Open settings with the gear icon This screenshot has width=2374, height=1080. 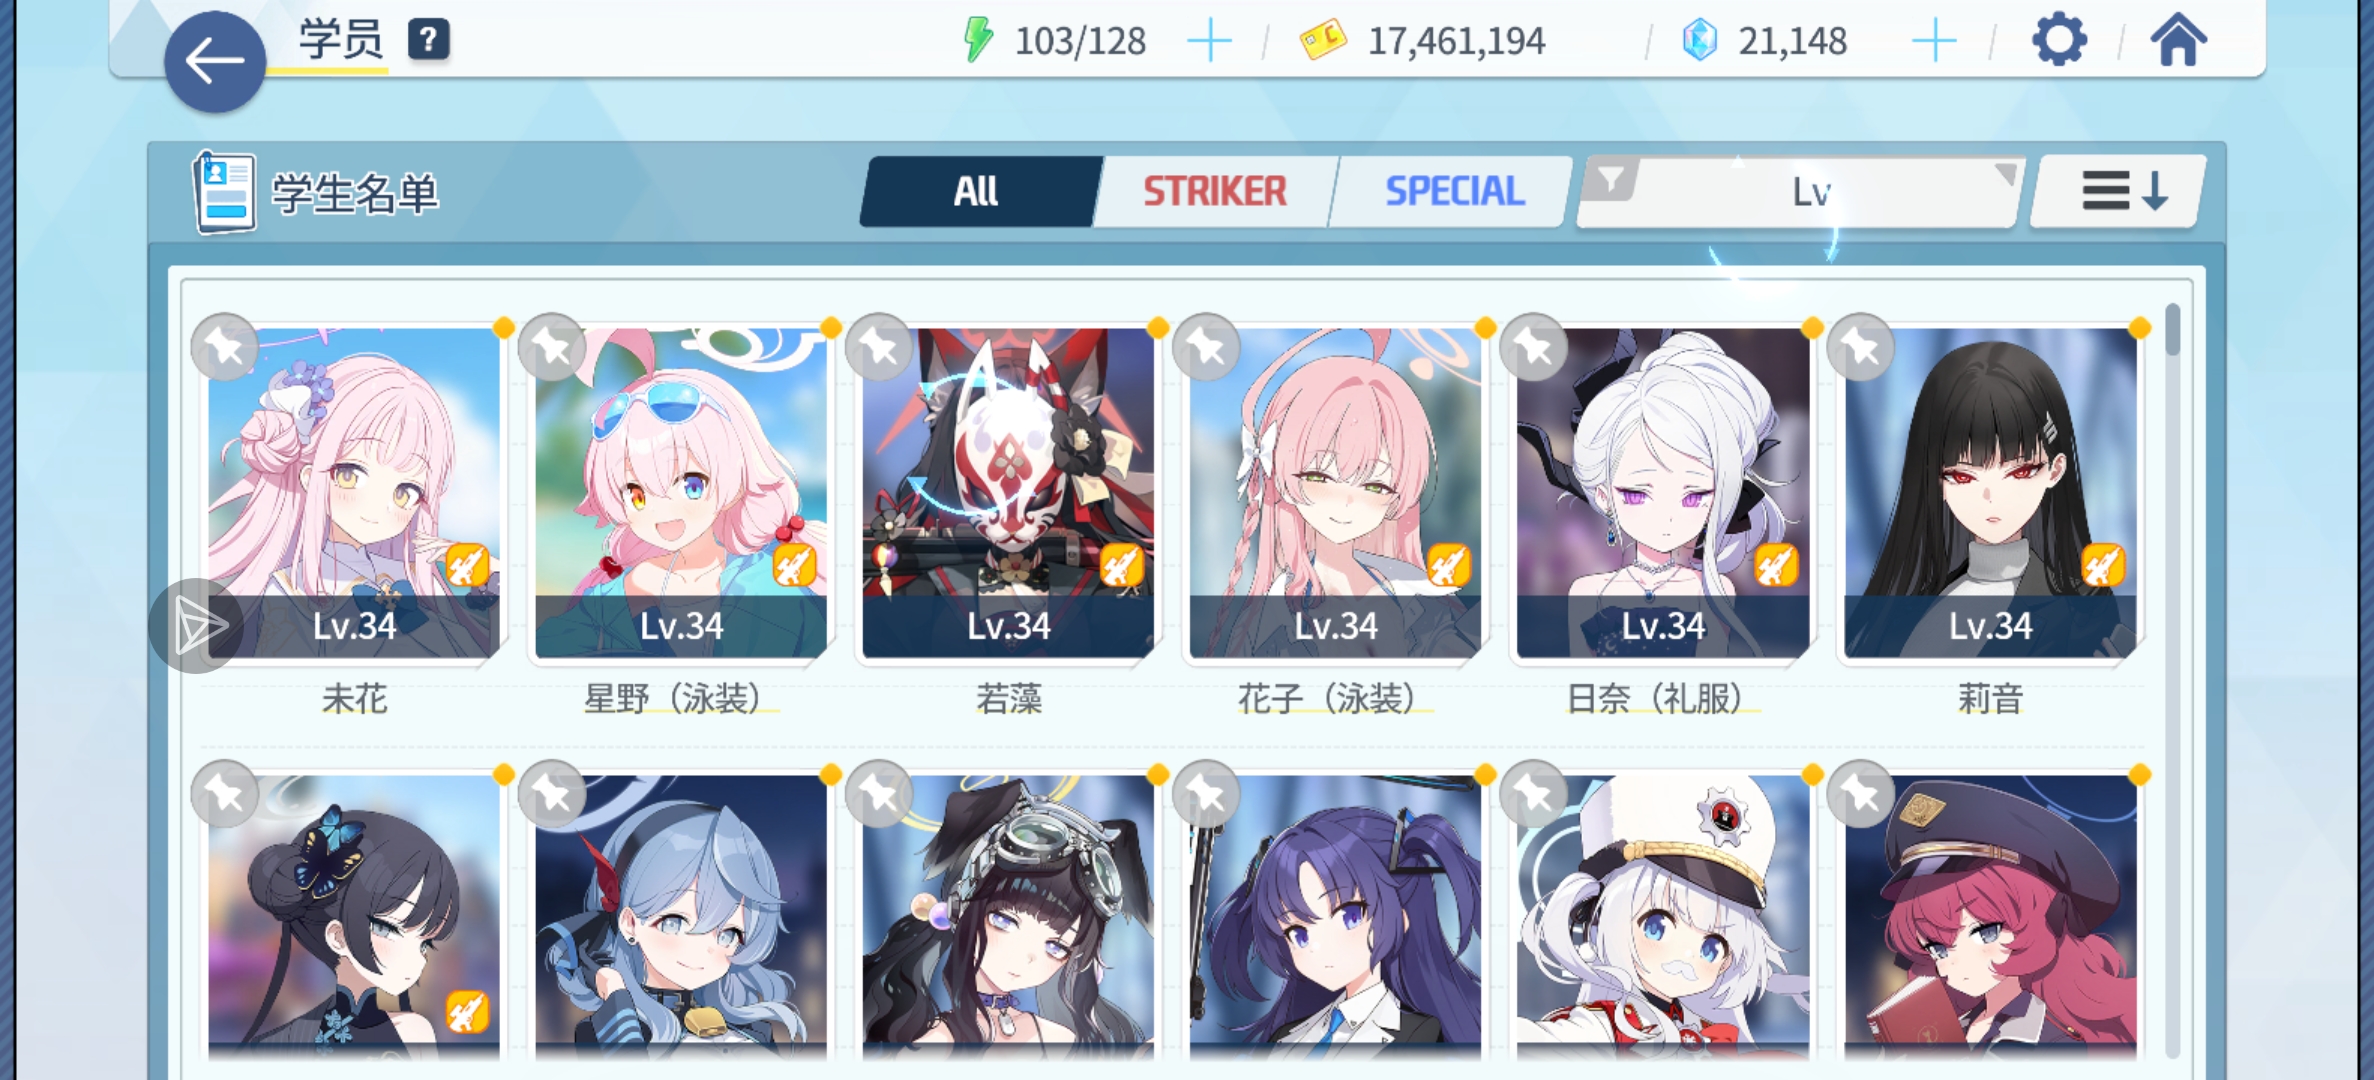click(2059, 41)
